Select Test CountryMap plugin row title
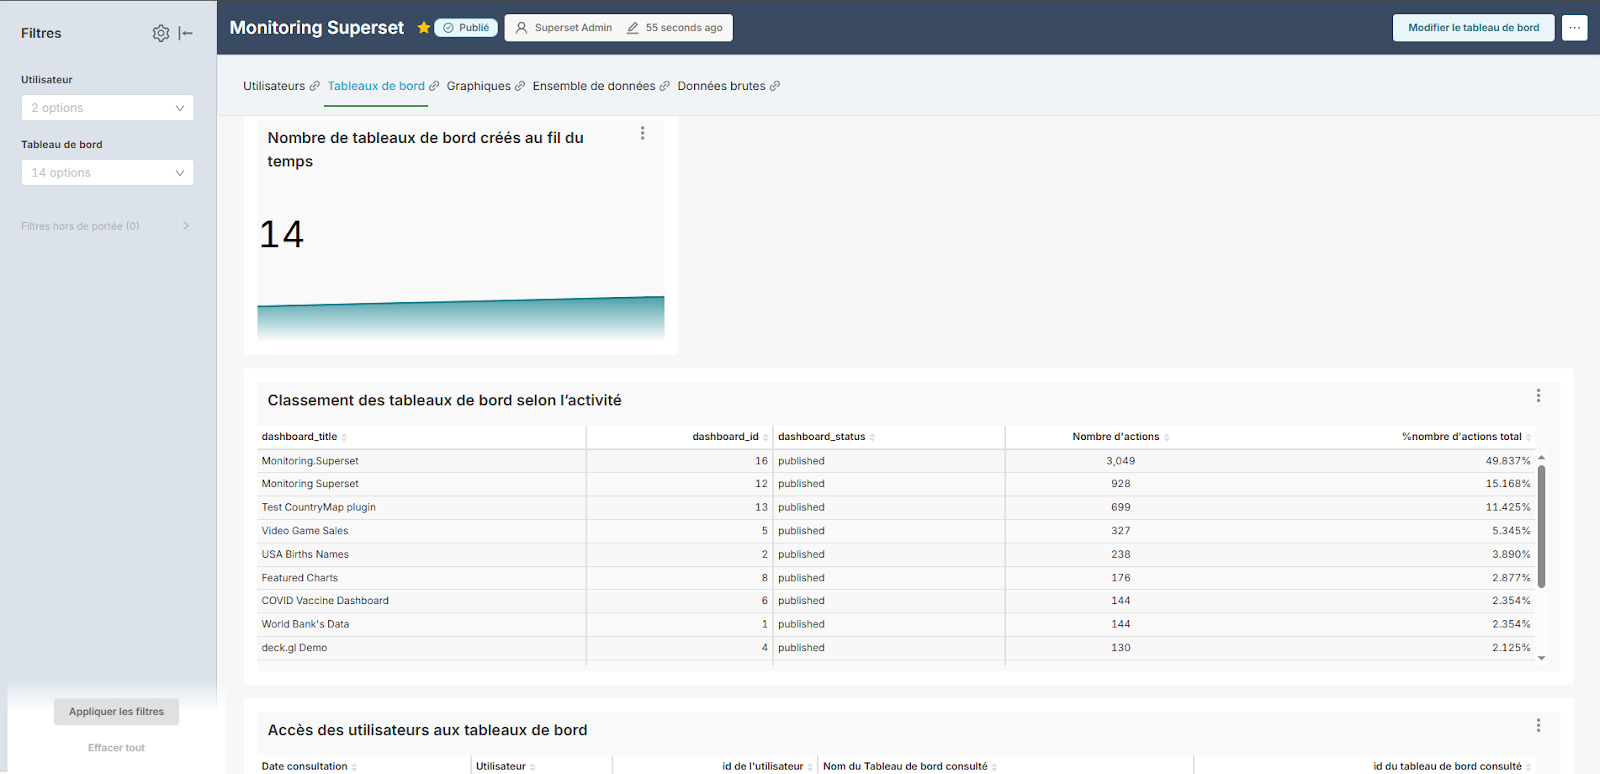 tap(319, 507)
